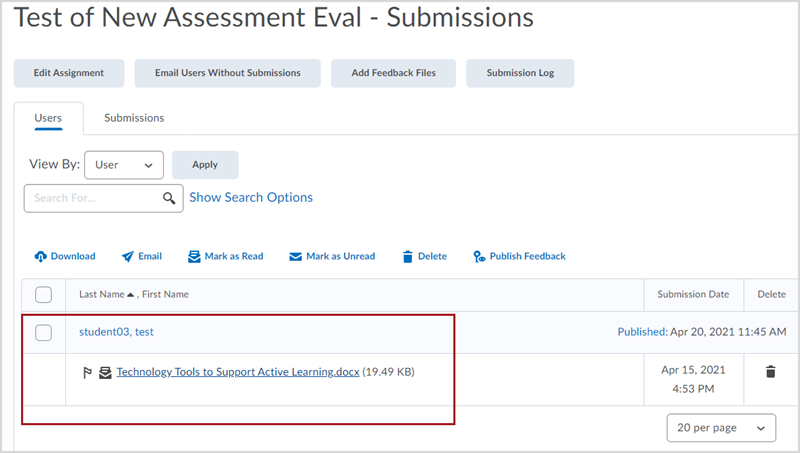This screenshot has height=453, width=800.
Task: Open the 20 per page dropdown
Action: (721, 427)
